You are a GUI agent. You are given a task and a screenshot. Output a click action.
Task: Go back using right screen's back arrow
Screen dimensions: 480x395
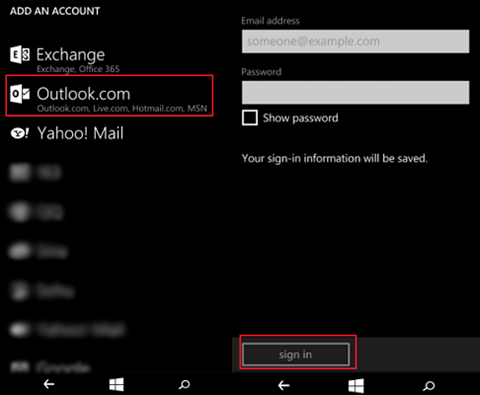[284, 386]
